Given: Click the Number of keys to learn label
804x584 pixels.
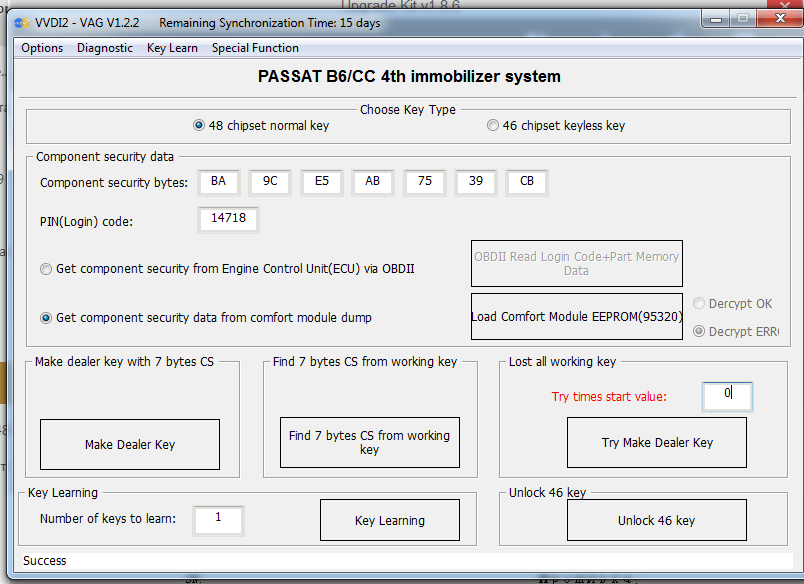Looking at the screenshot, I should click(108, 518).
